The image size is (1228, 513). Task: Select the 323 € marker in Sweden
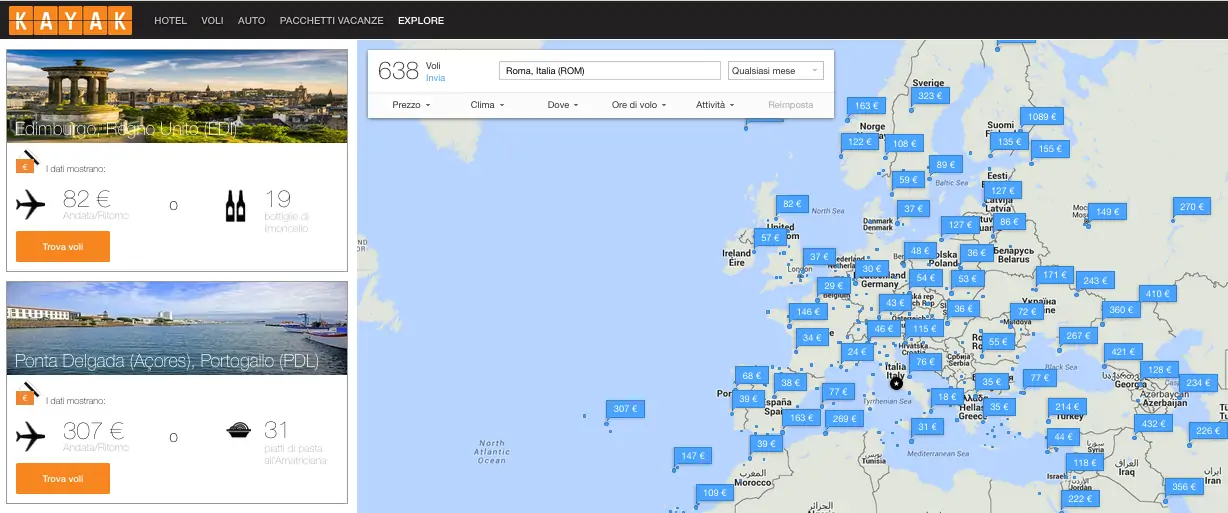pos(930,96)
